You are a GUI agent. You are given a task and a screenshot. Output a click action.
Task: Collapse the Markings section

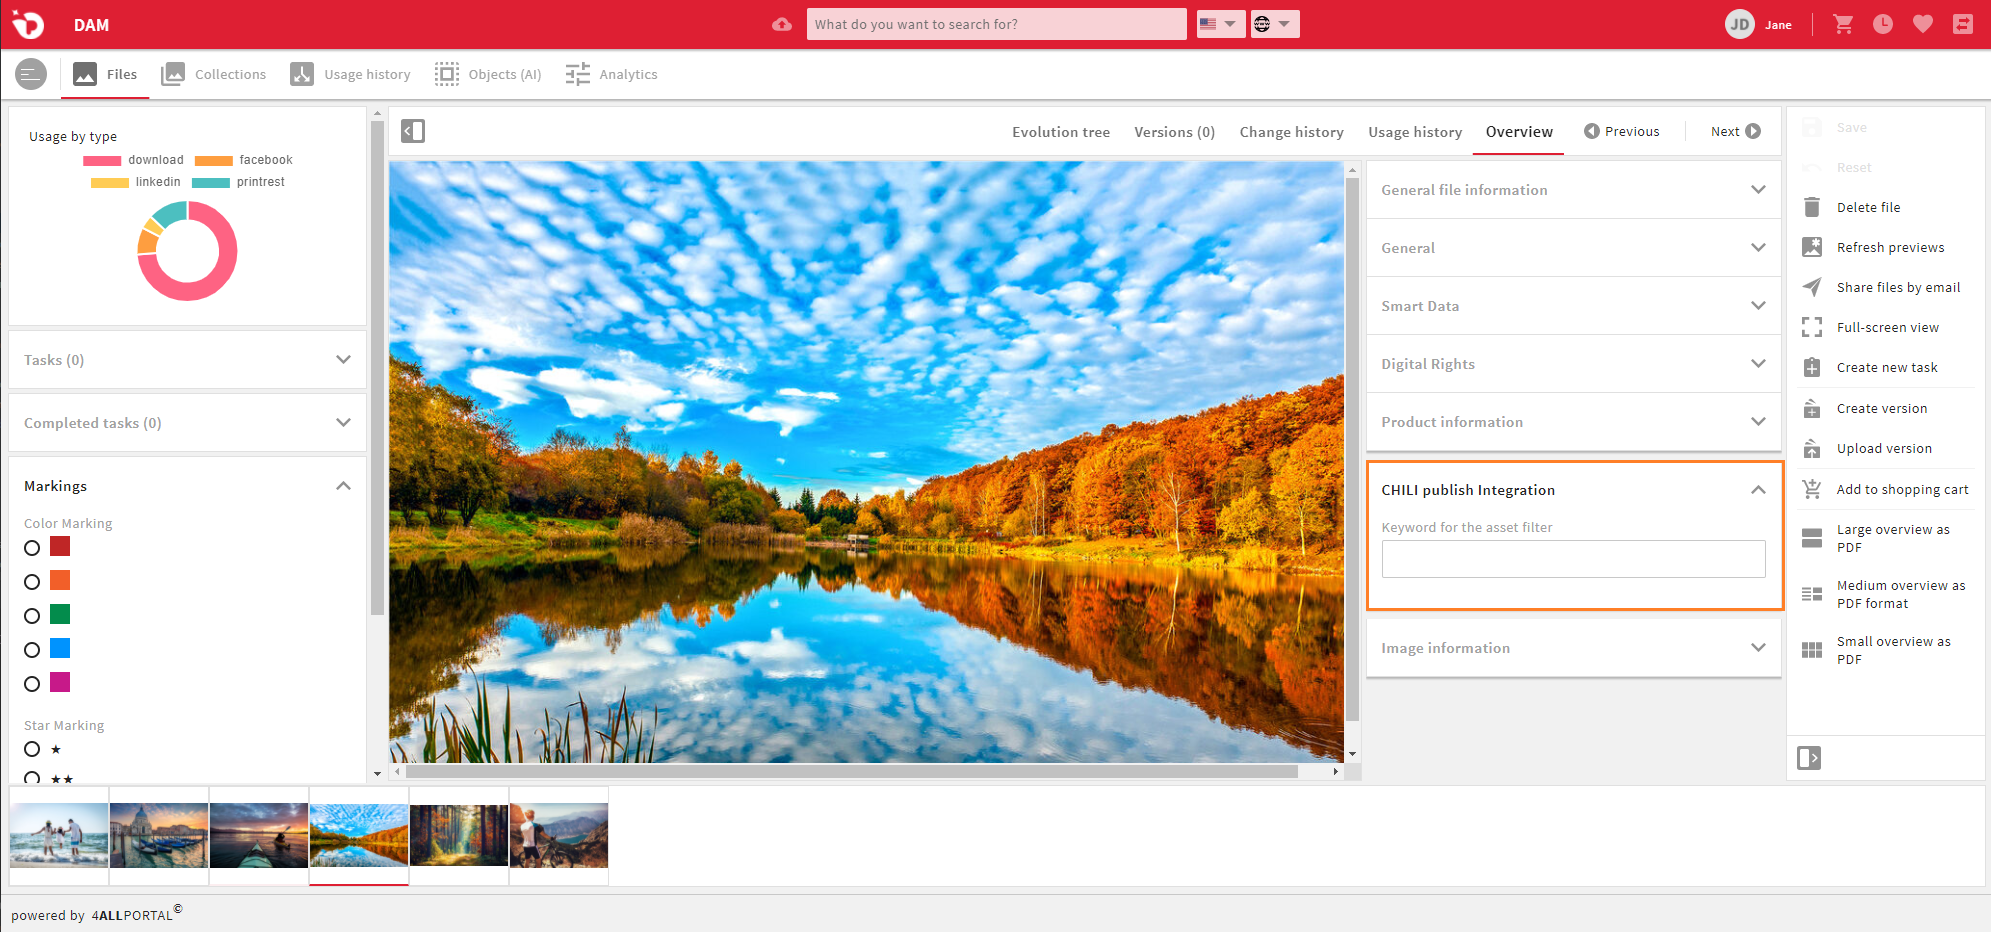click(x=343, y=486)
